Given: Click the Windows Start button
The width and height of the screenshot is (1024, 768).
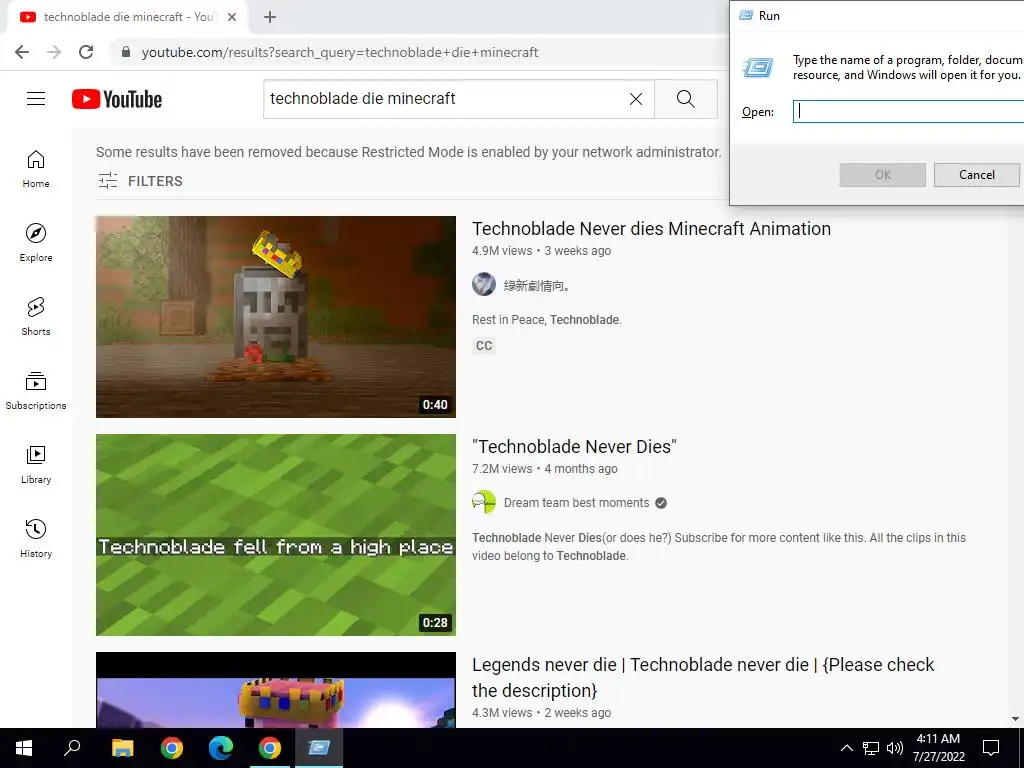Looking at the screenshot, I should (24, 748).
